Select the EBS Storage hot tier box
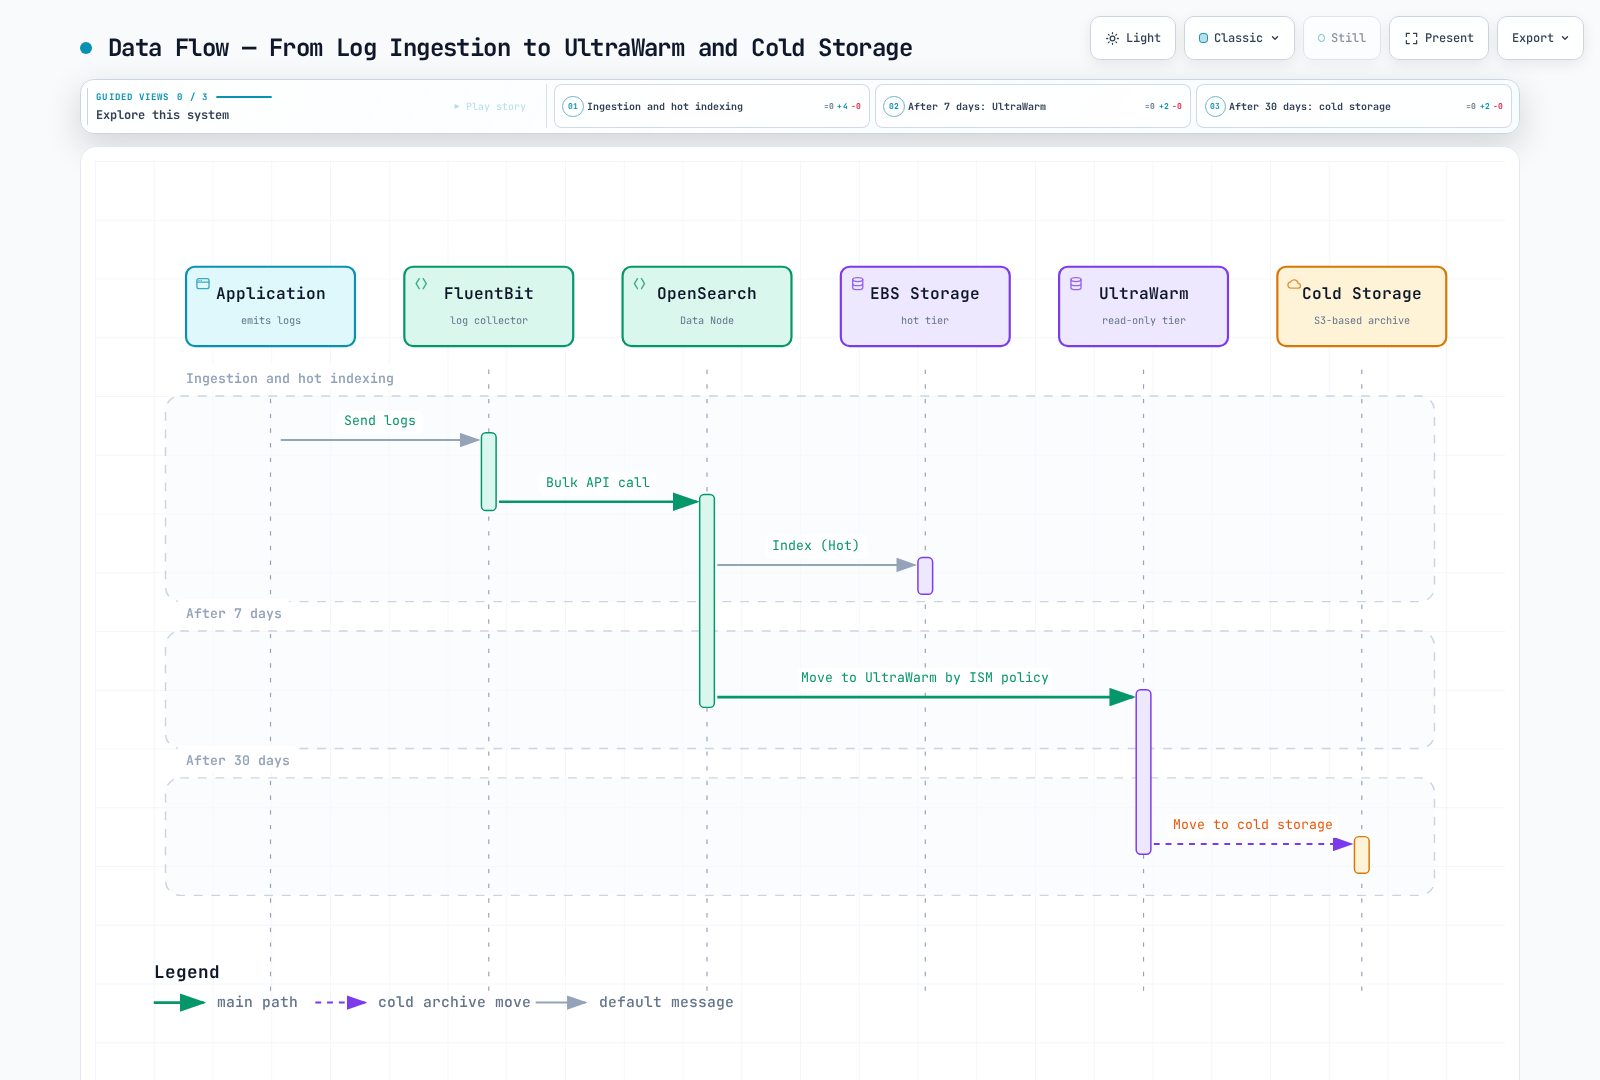1600x1080 pixels. 925,306
